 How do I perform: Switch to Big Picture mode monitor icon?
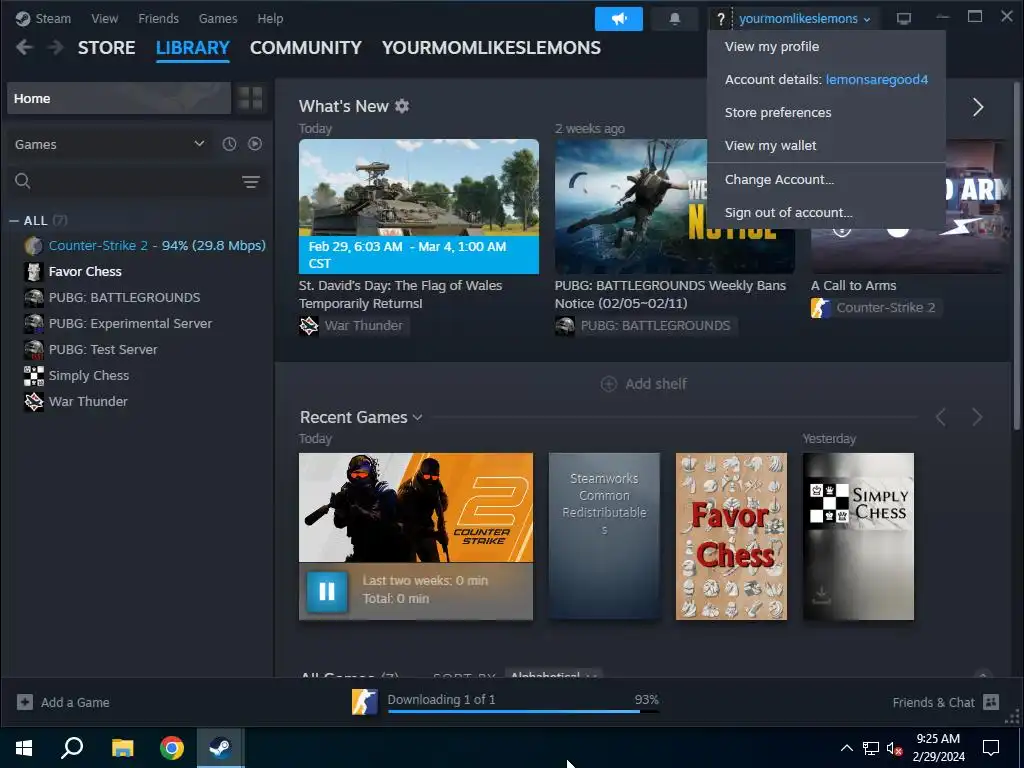tap(903, 19)
